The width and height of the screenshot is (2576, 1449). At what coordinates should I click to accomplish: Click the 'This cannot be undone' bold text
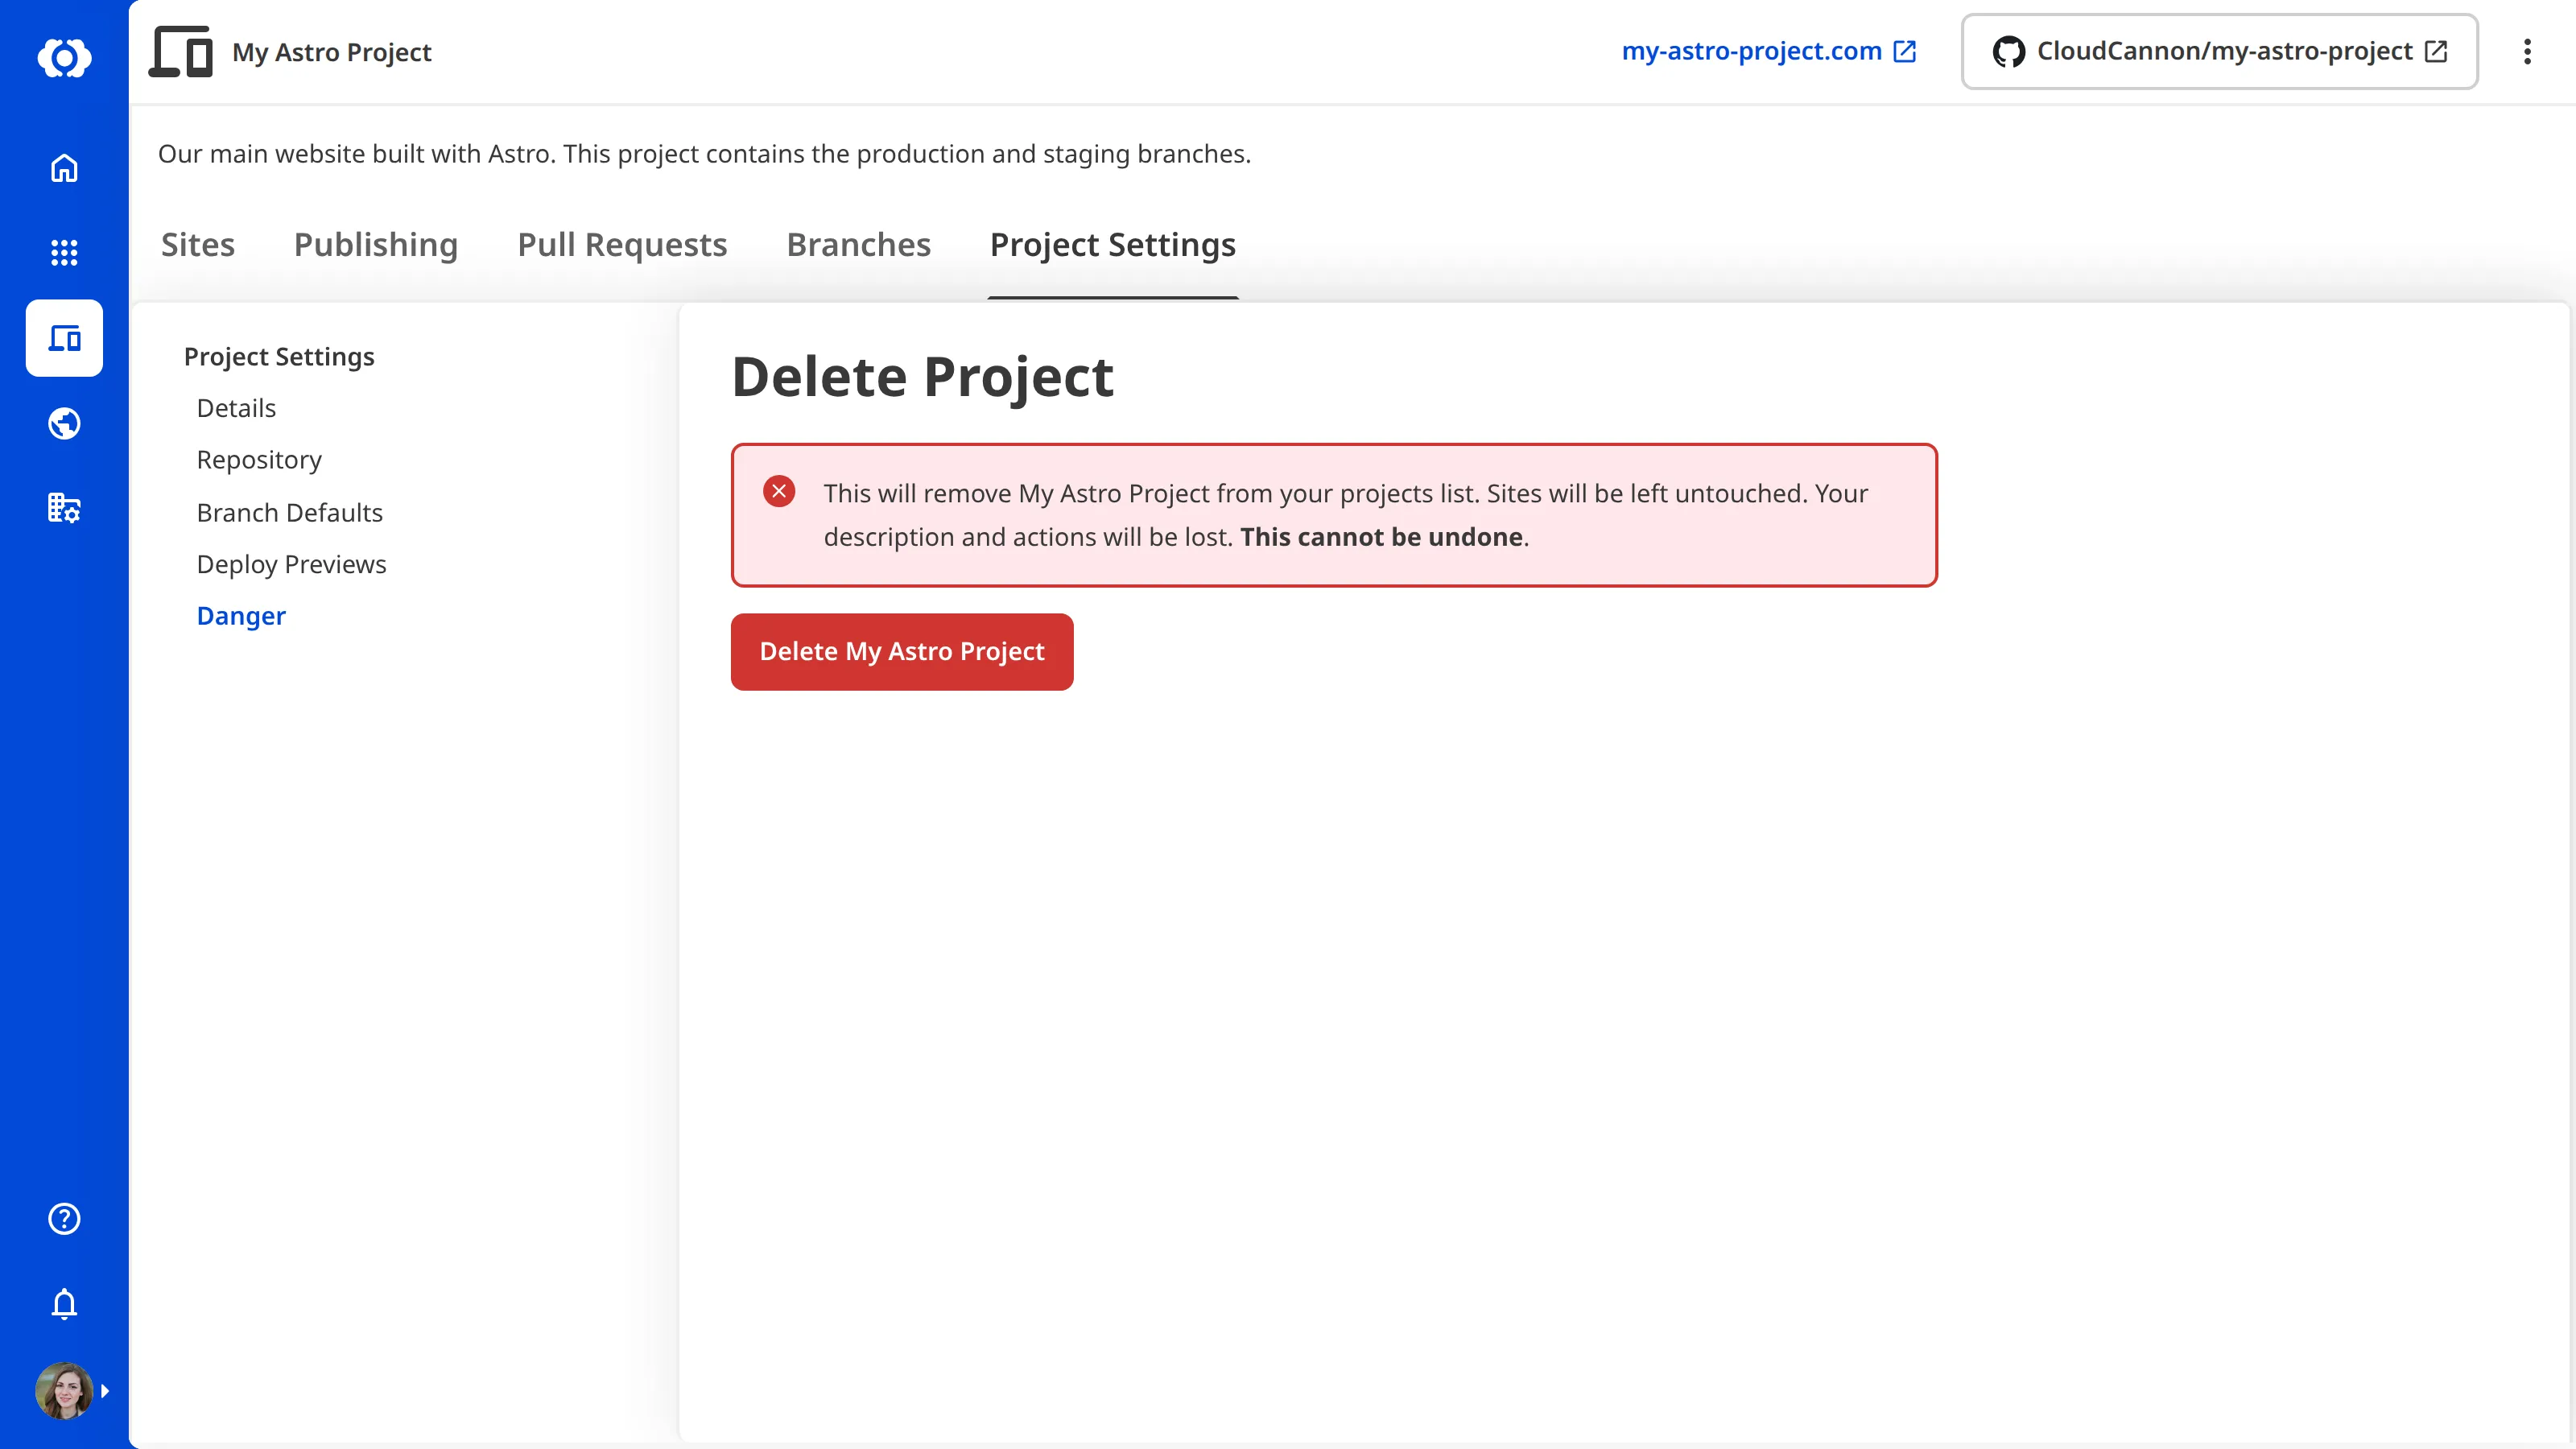[1382, 537]
